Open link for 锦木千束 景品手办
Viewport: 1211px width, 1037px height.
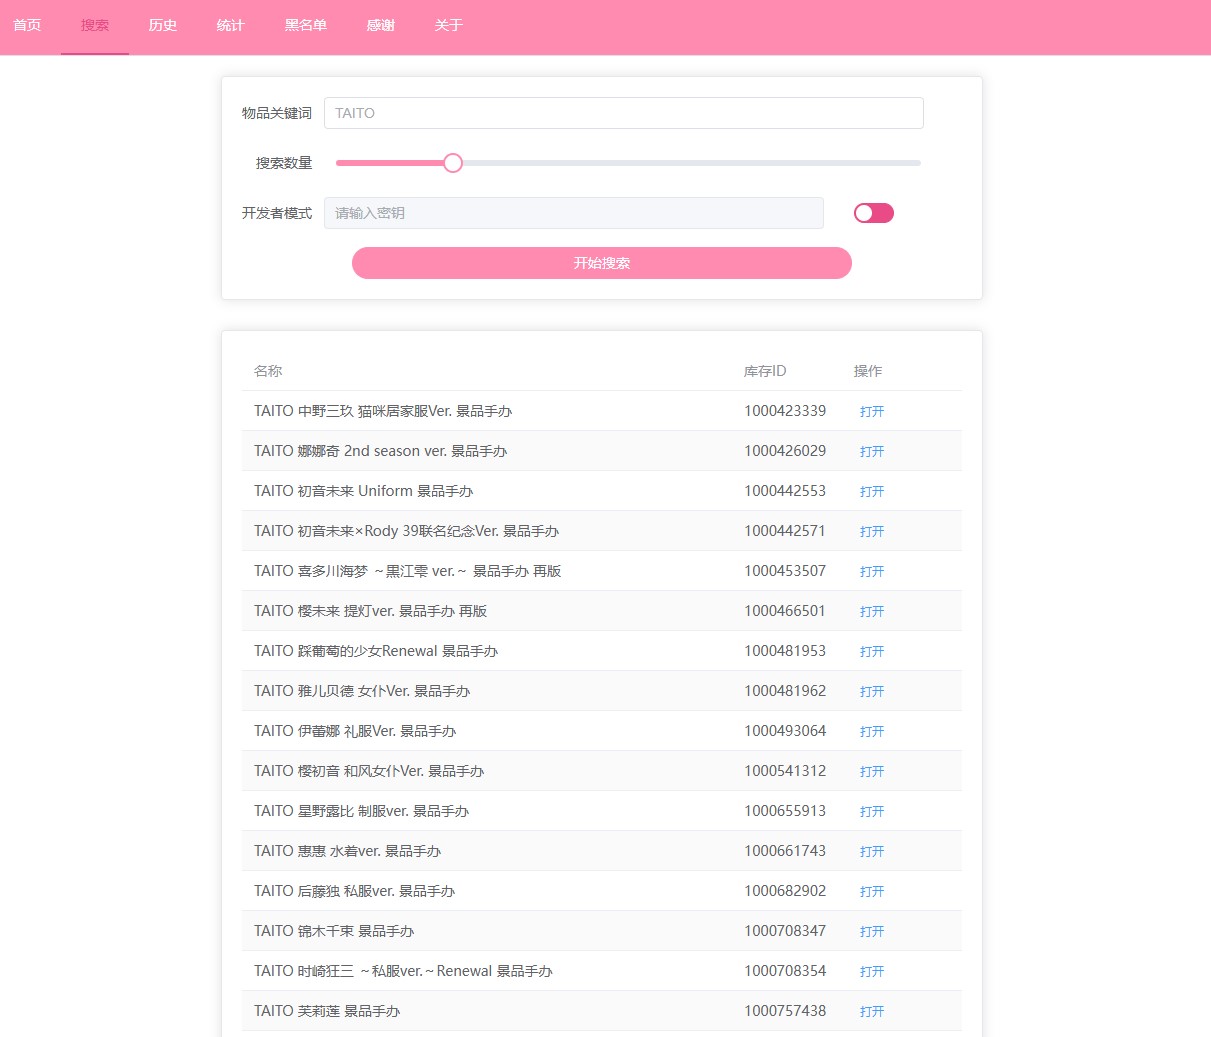(x=872, y=931)
